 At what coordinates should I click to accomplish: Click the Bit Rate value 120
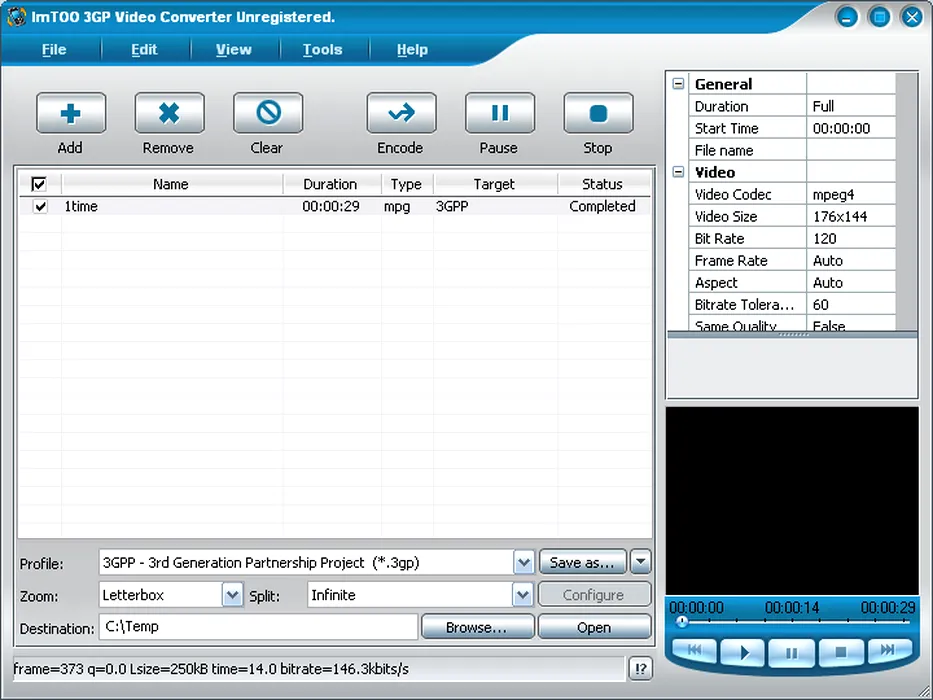click(x=851, y=238)
